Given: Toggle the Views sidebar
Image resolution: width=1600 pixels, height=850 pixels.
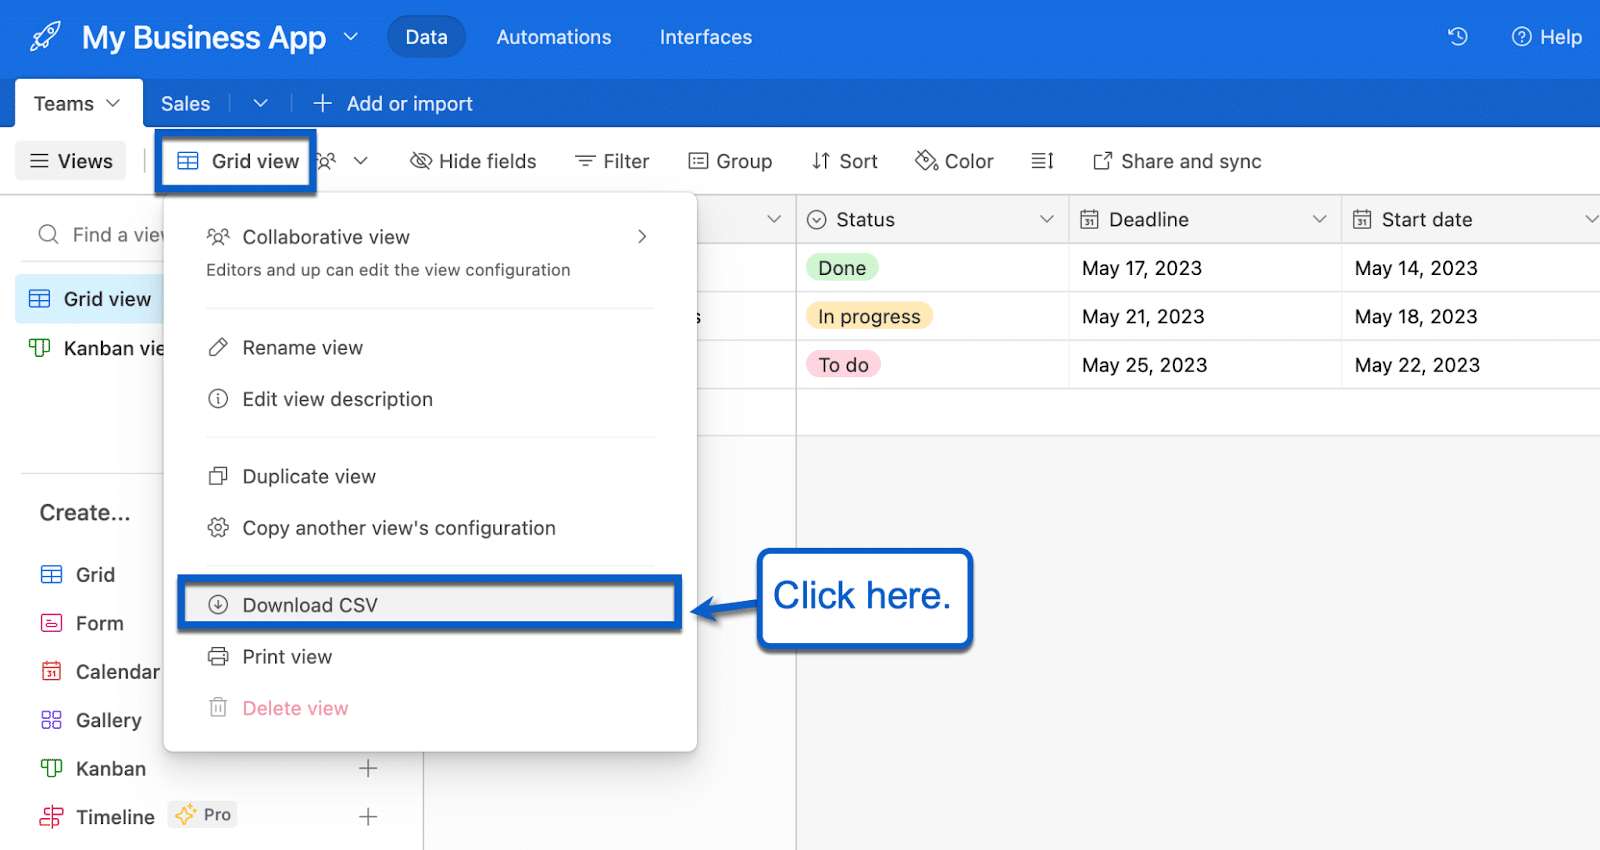Looking at the screenshot, I should 71,161.
